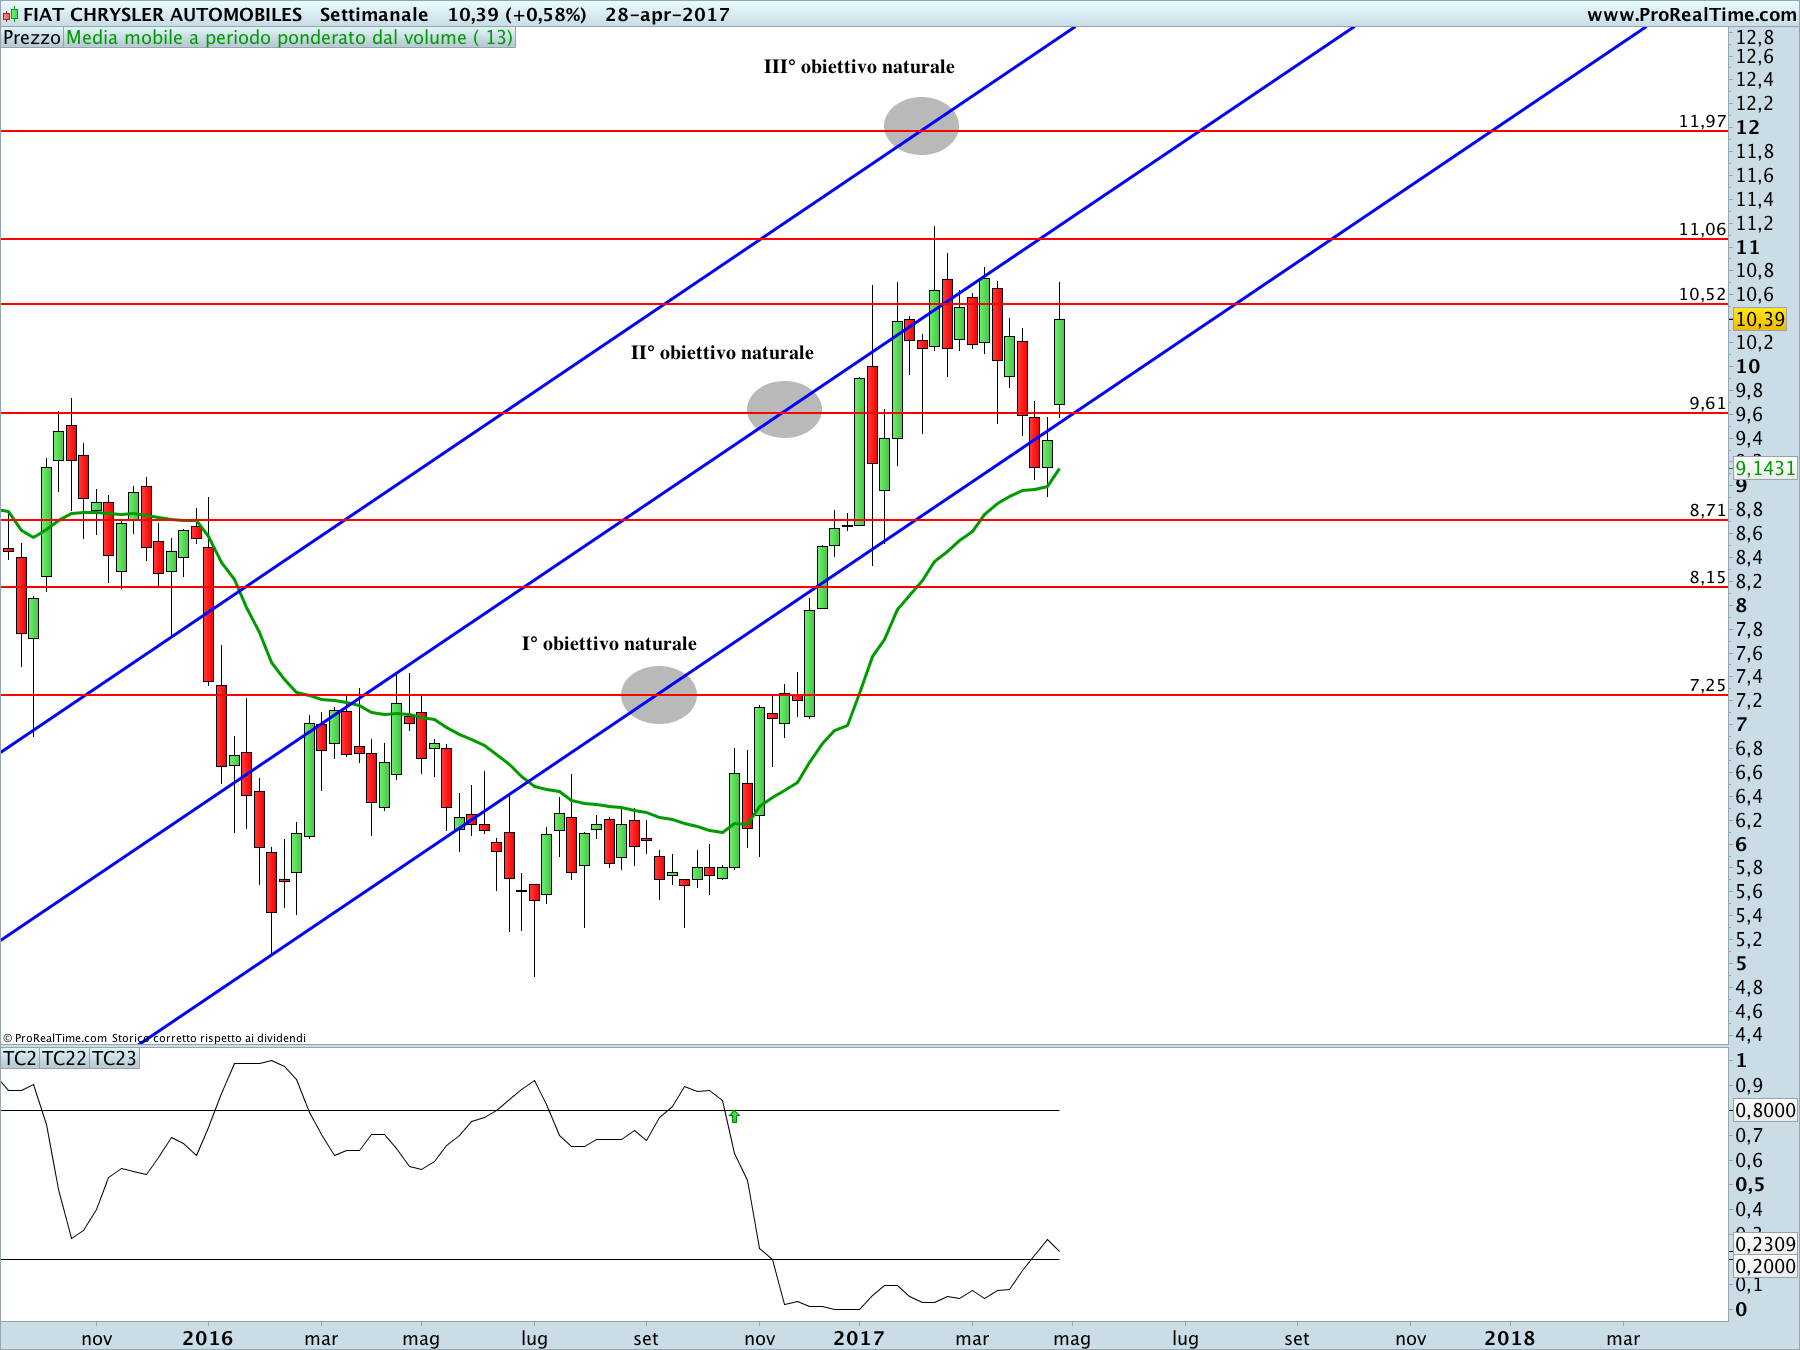Open the Media mobile ponderato dal volume settings
1800x1350 pixels.
click(x=290, y=38)
